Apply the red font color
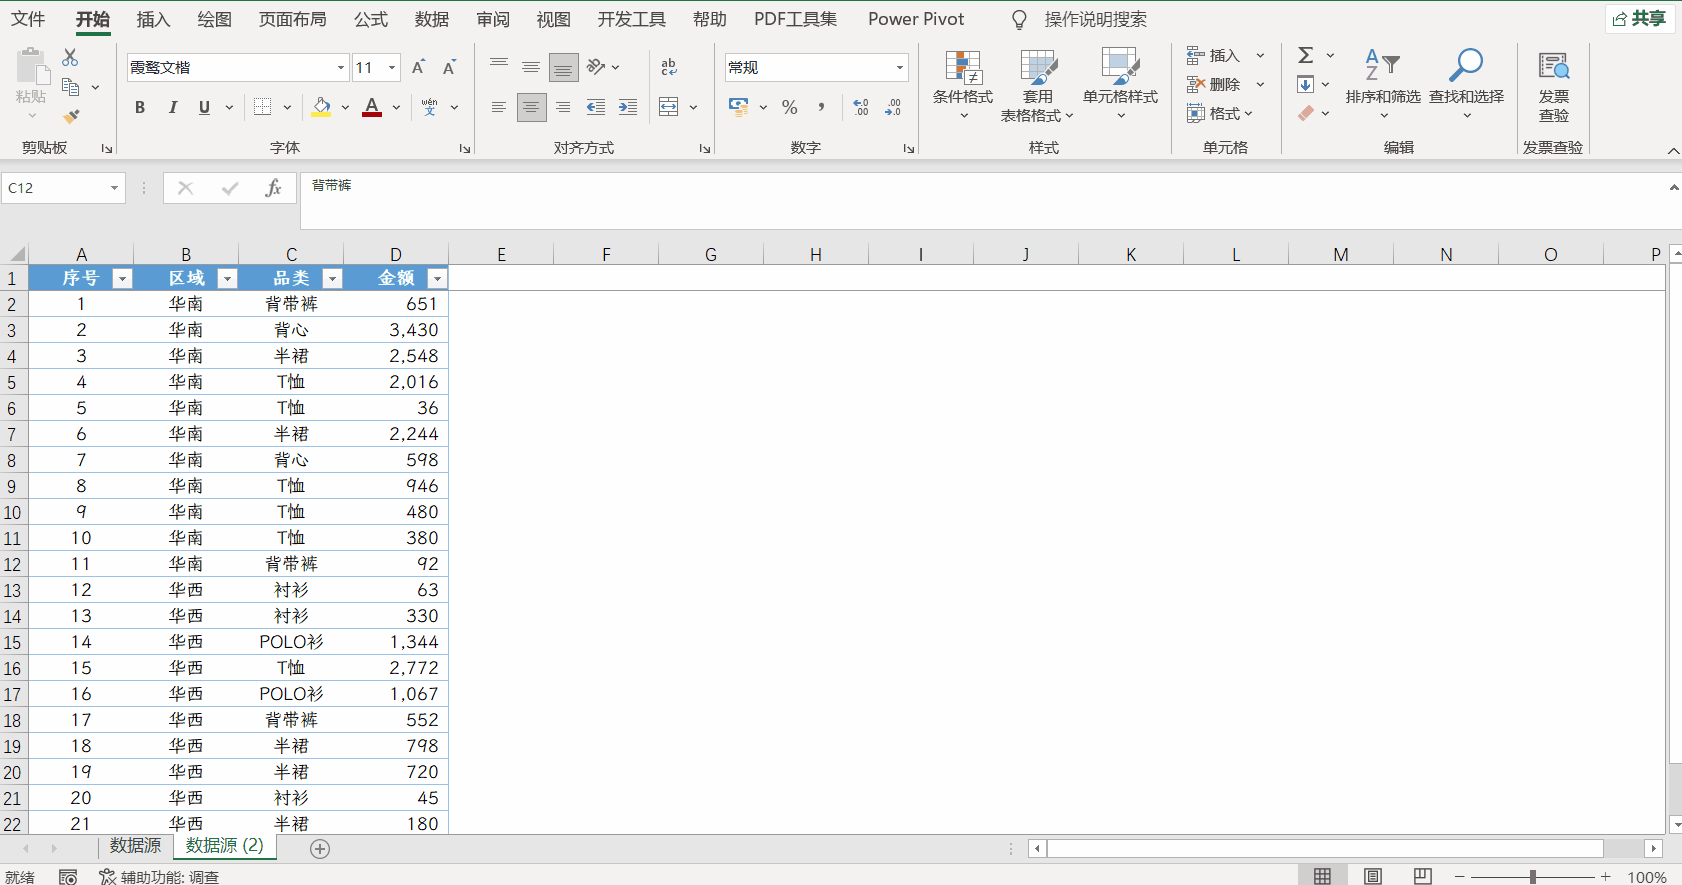Screen dimensions: 1682x885 coord(372,107)
